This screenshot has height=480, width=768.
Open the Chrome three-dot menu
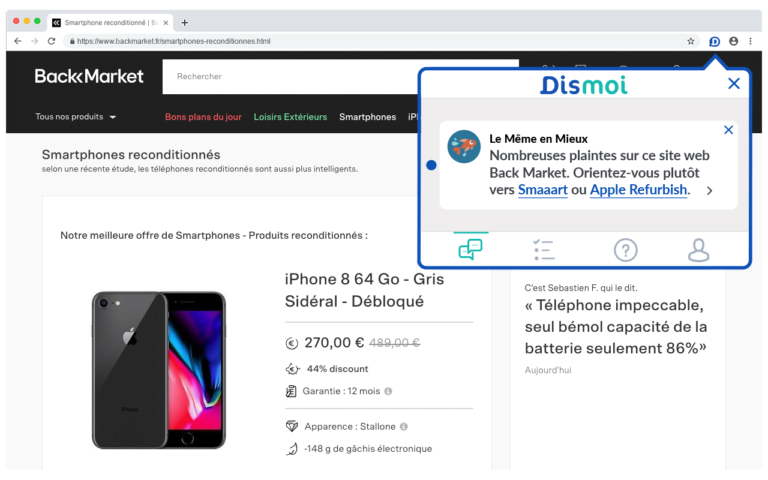coord(751,41)
